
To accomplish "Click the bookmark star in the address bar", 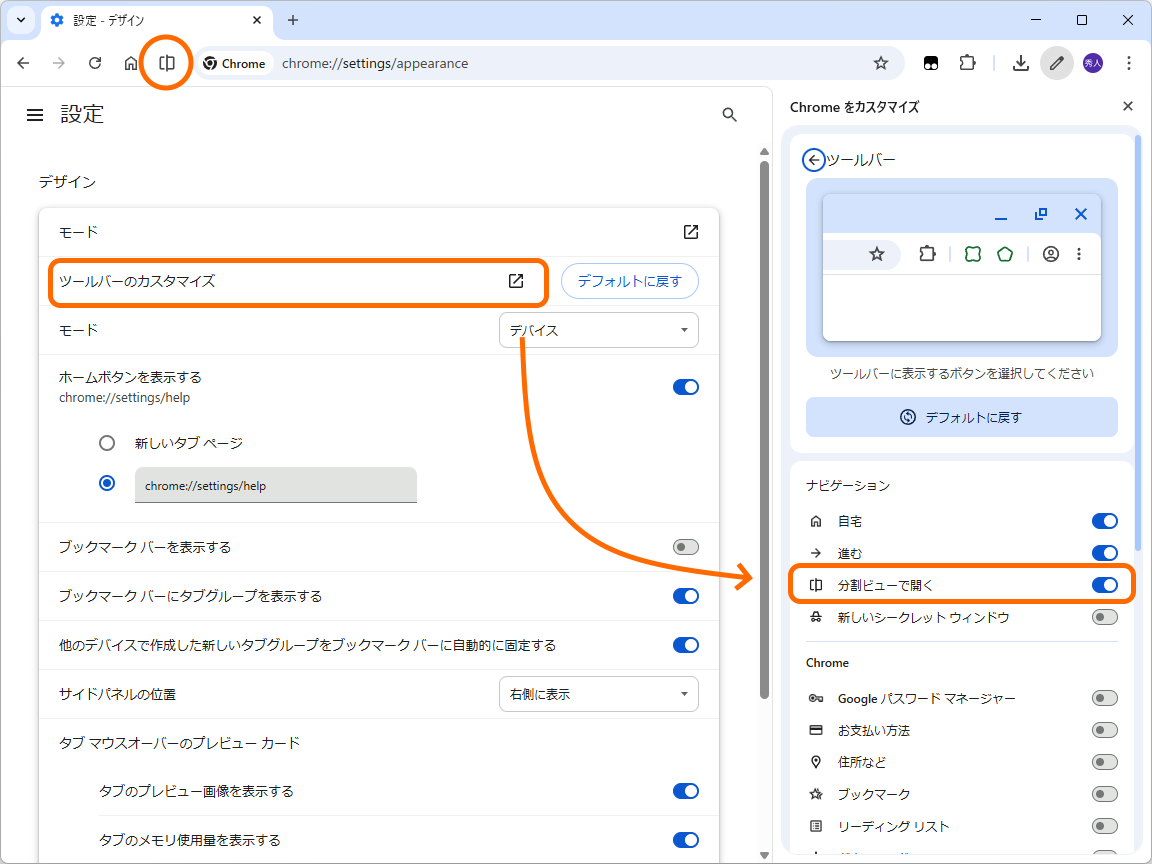I will click(880, 62).
